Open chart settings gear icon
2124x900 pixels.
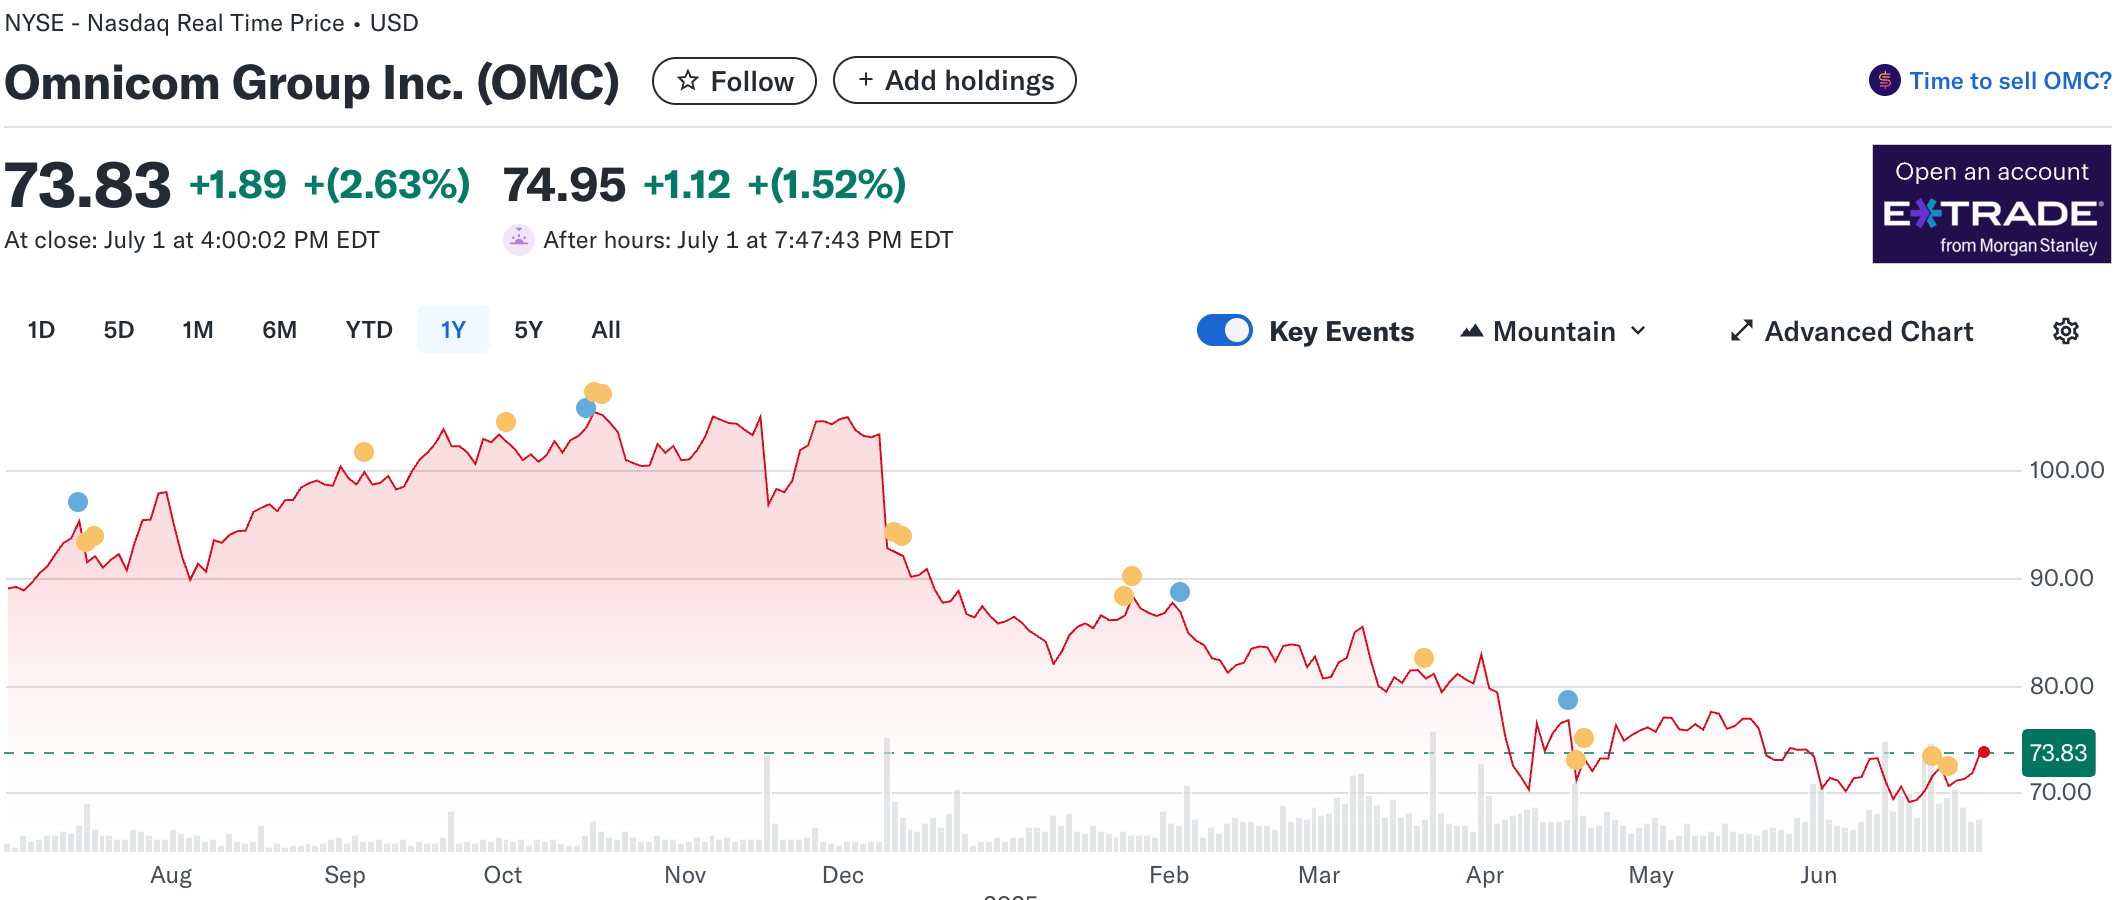2066,331
